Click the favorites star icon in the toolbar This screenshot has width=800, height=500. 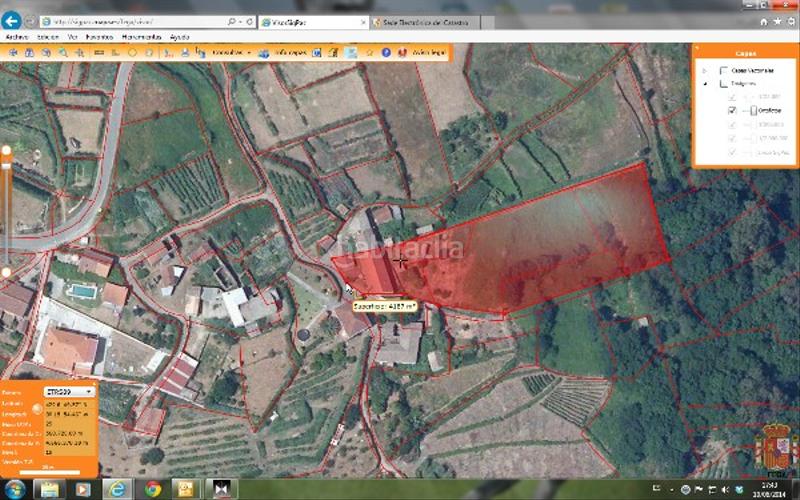(370, 52)
